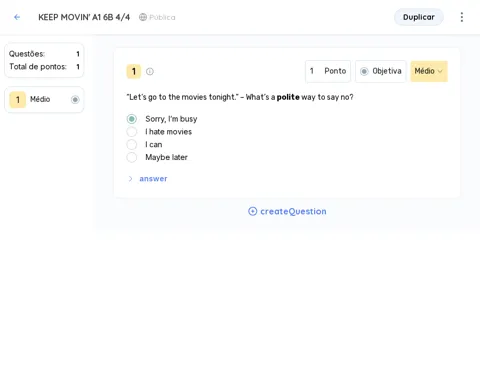Select the 'I hate movies' radio option
Viewport: 480px width, 384px height.
click(132, 132)
